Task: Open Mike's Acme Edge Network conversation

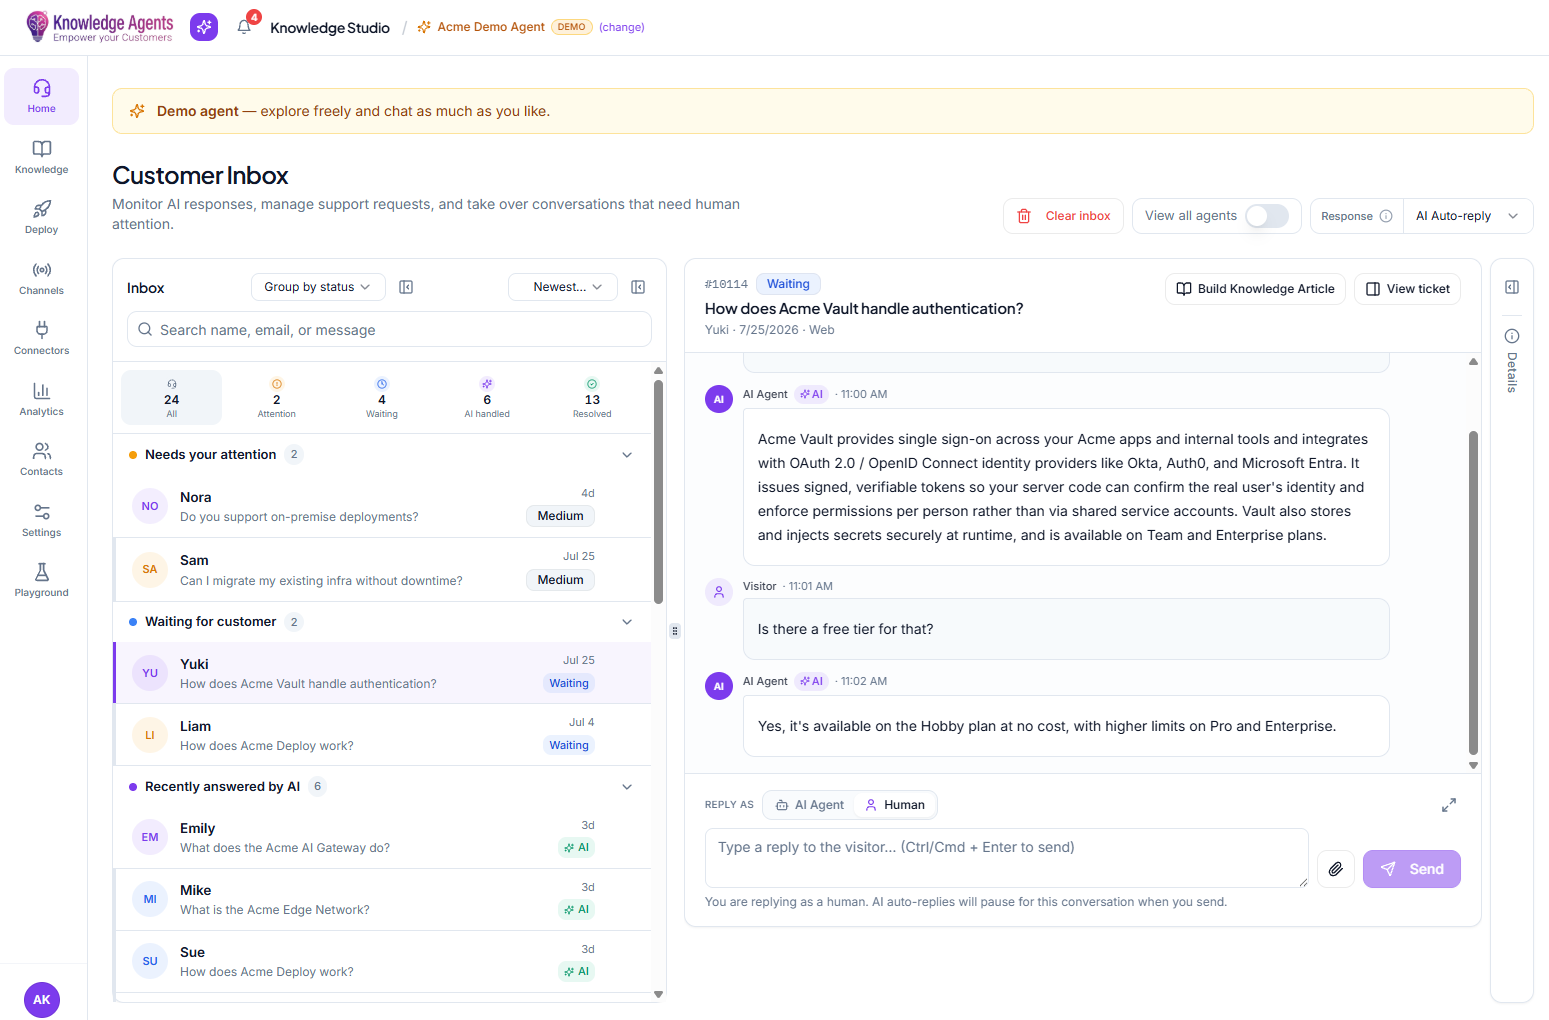Action: pyautogui.click(x=382, y=899)
